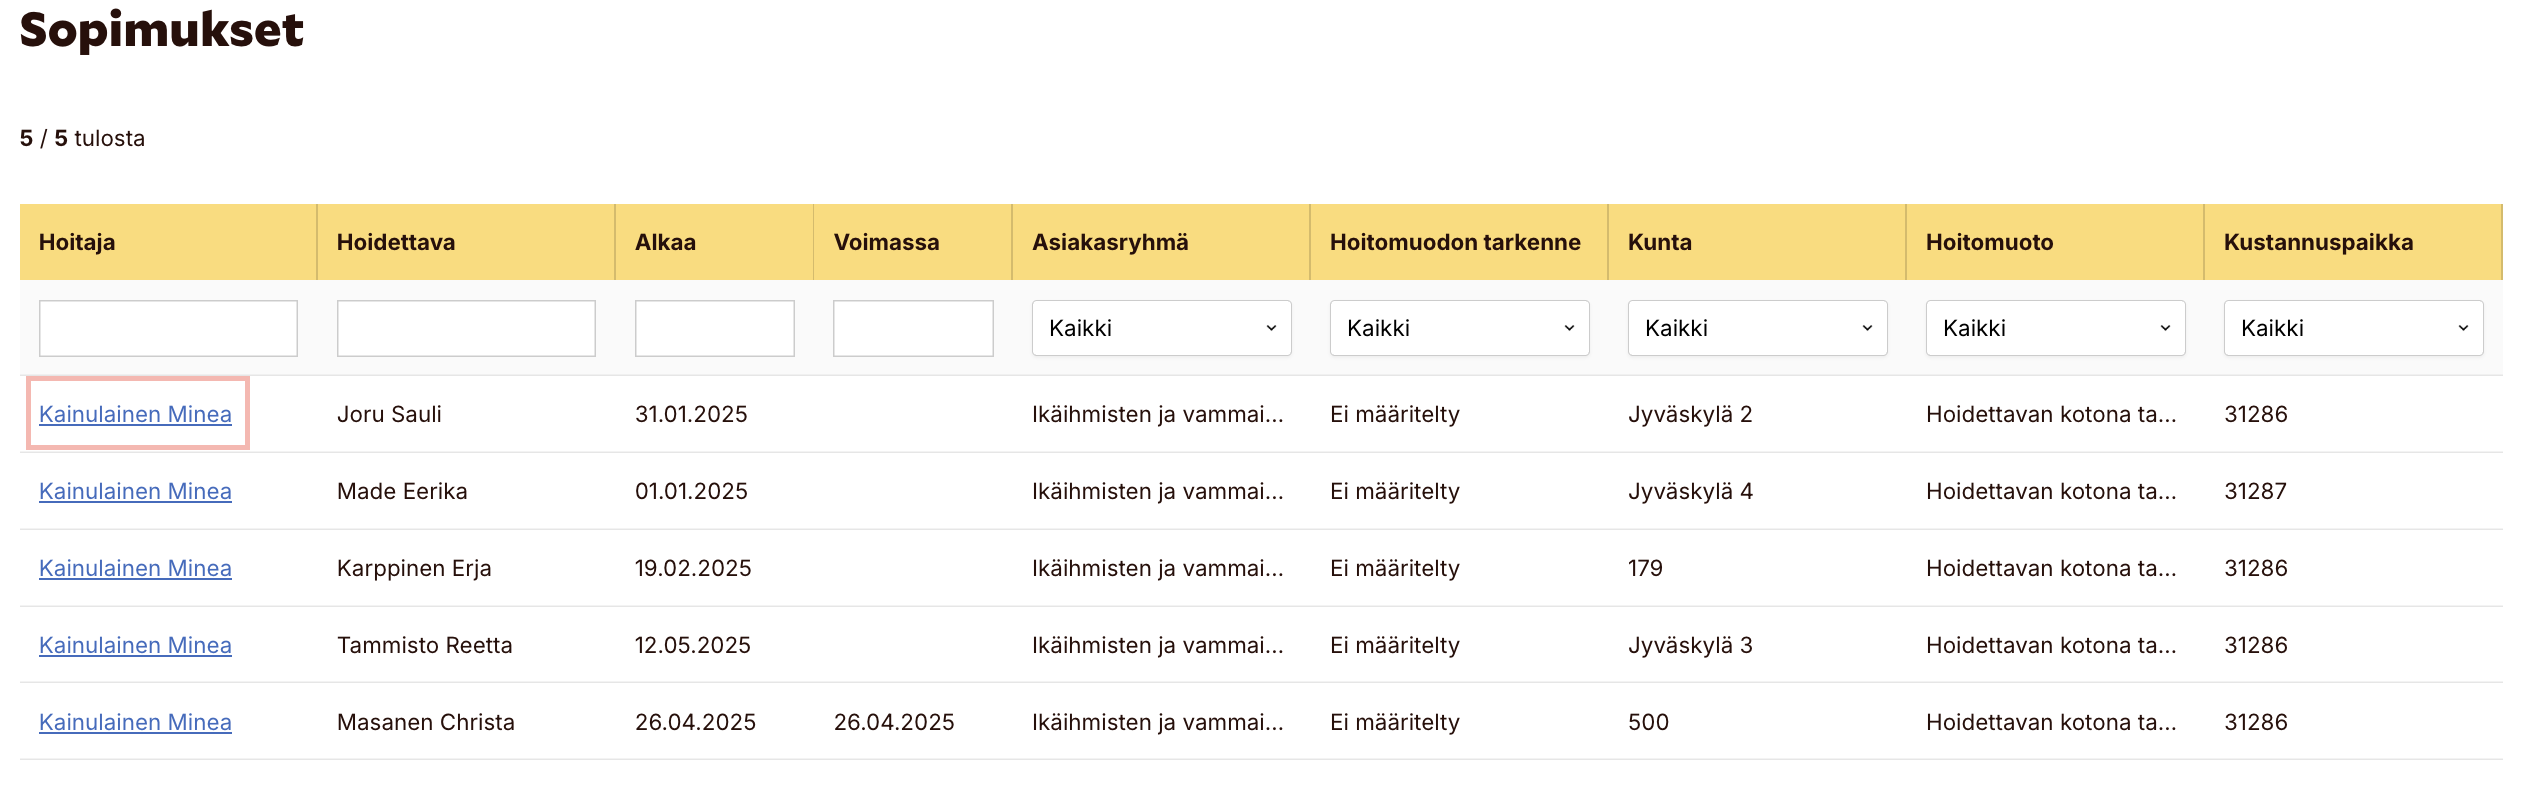Open Kainulainen Minea link for Made Eerika

pyautogui.click(x=135, y=491)
